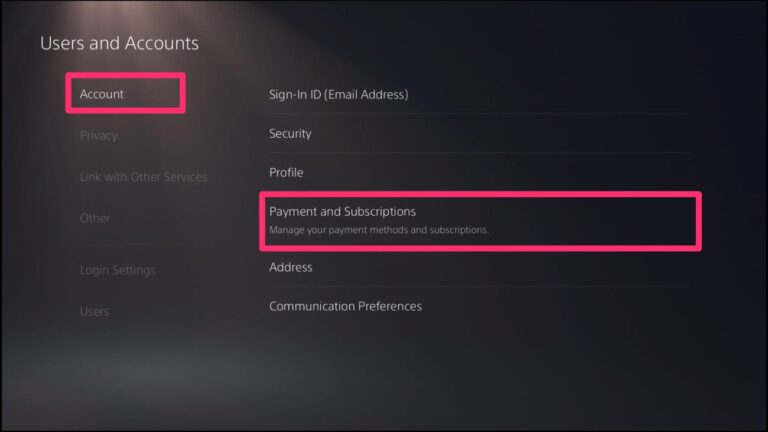
Task: Choose the Address setting
Action: 291,267
